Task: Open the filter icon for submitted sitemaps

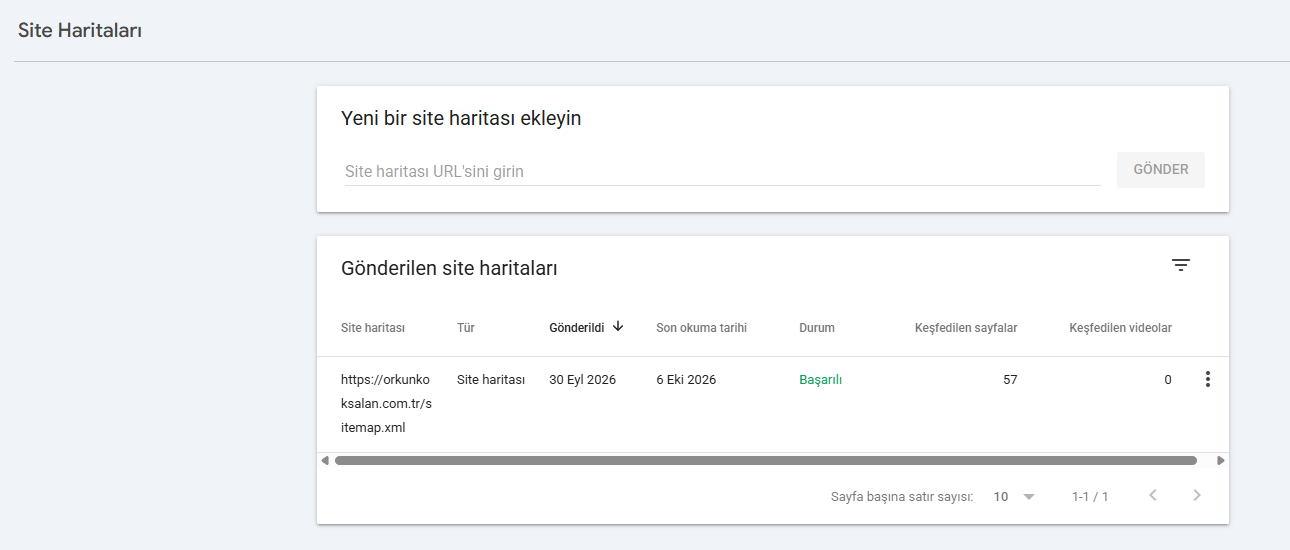Action: (x=1181, y=265)
